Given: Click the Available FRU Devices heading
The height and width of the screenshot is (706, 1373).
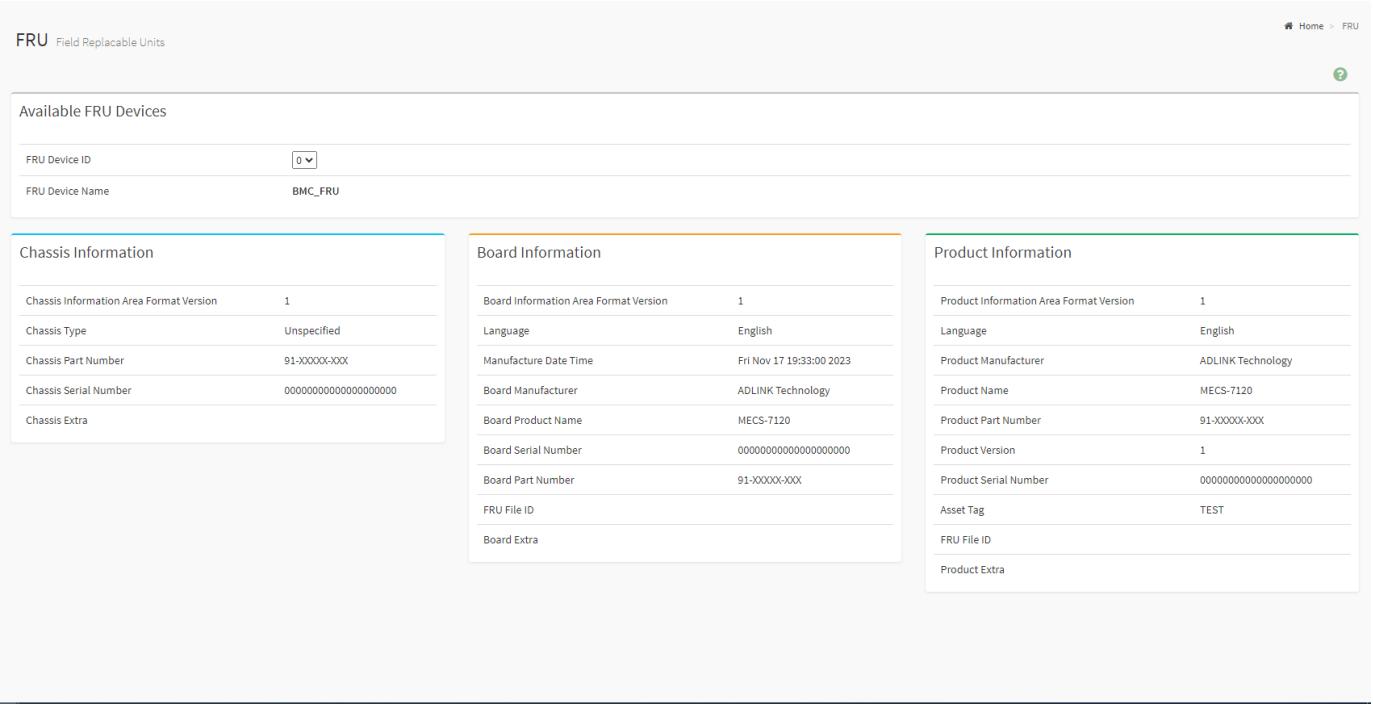Looking at the screenshot, I should pyautogui.click(x=93, y=111).
